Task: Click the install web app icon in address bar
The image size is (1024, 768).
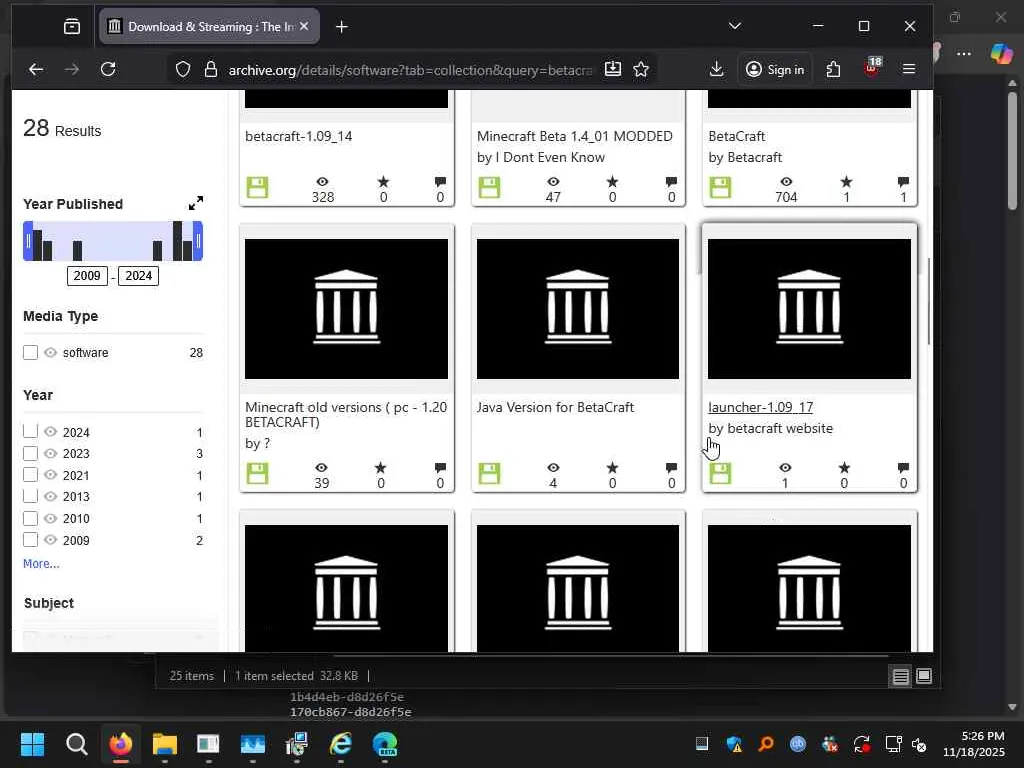Action: click(613, 69)
